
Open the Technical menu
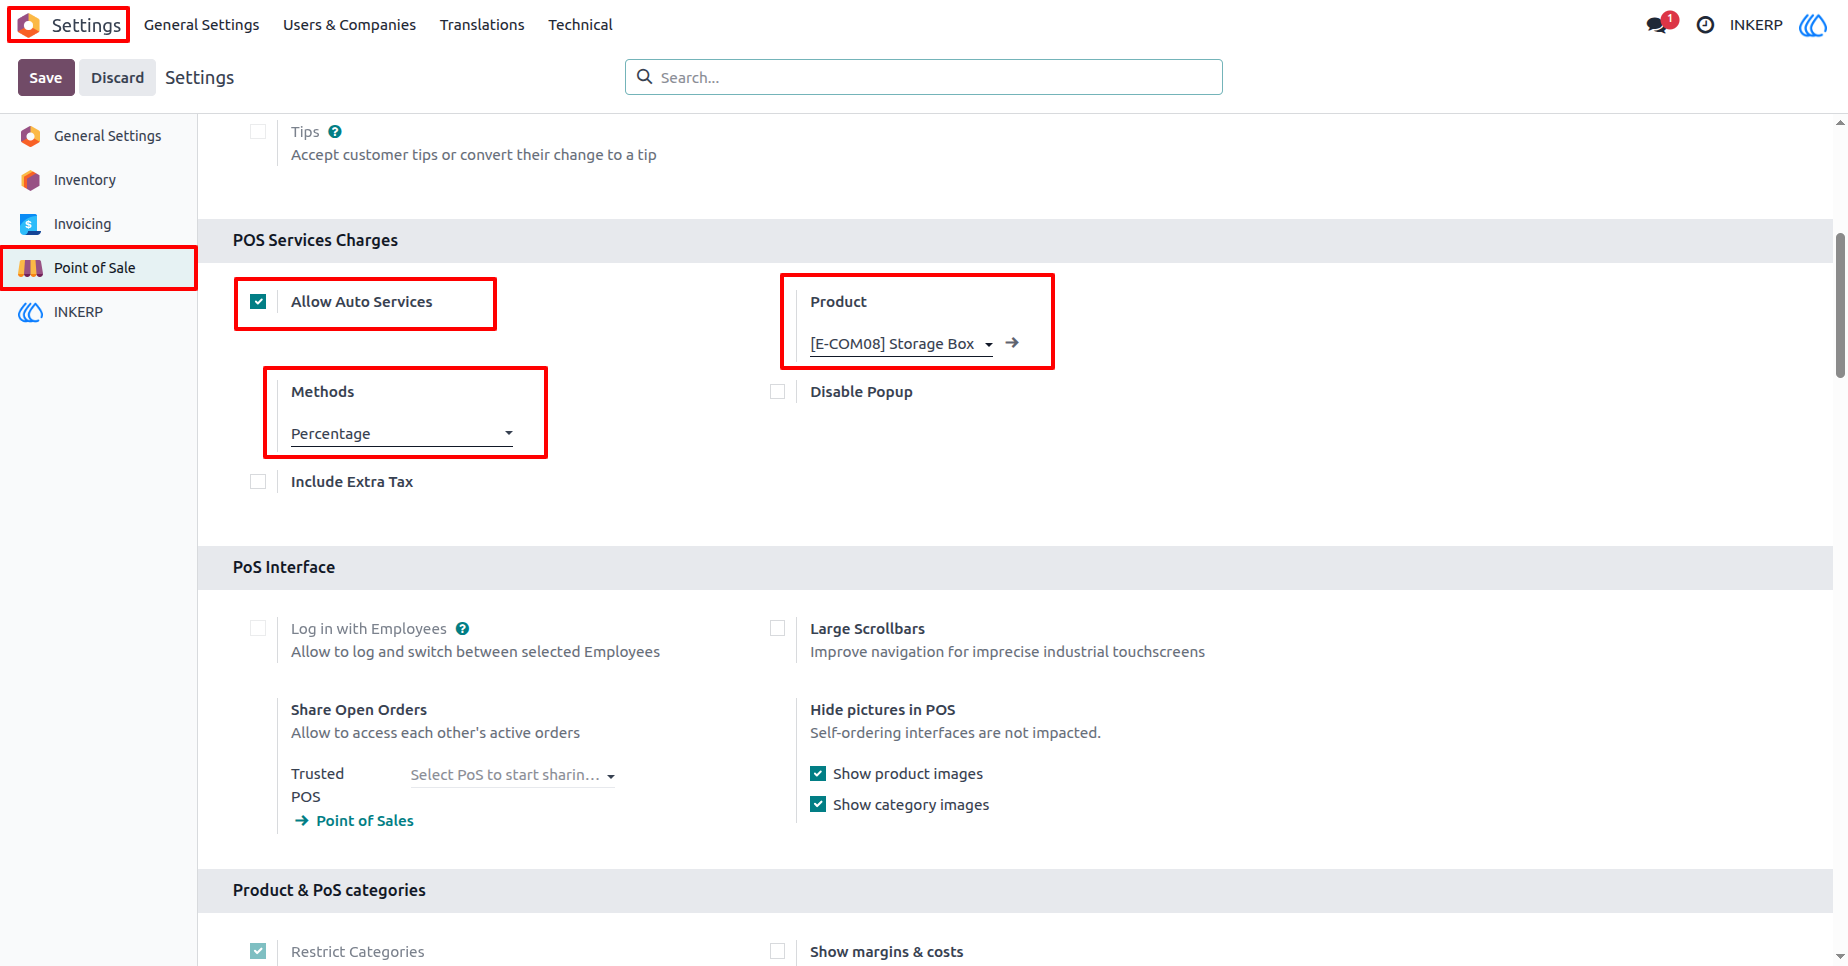click(x=580, y=25)
